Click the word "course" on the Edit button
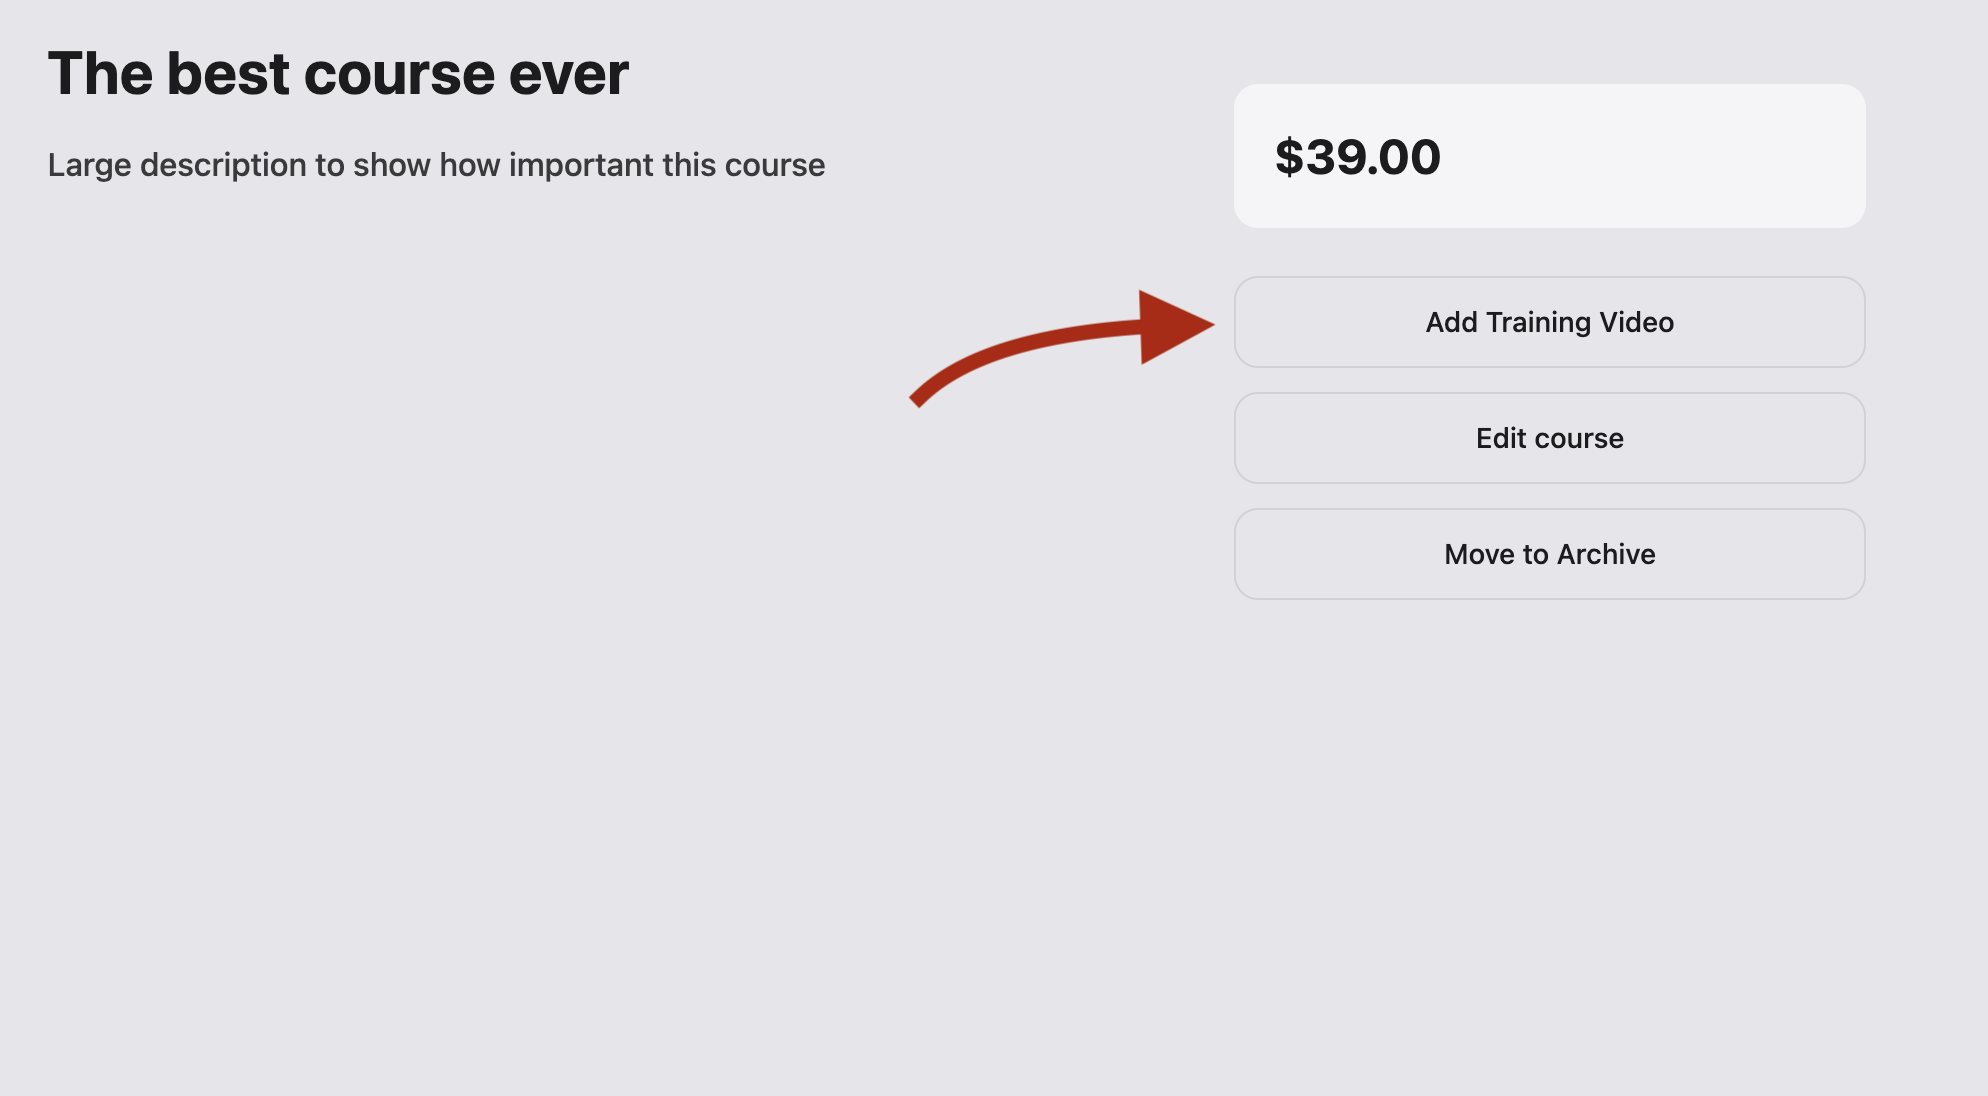This screenshot has width=1988, height=1096. click(1578, 438)
